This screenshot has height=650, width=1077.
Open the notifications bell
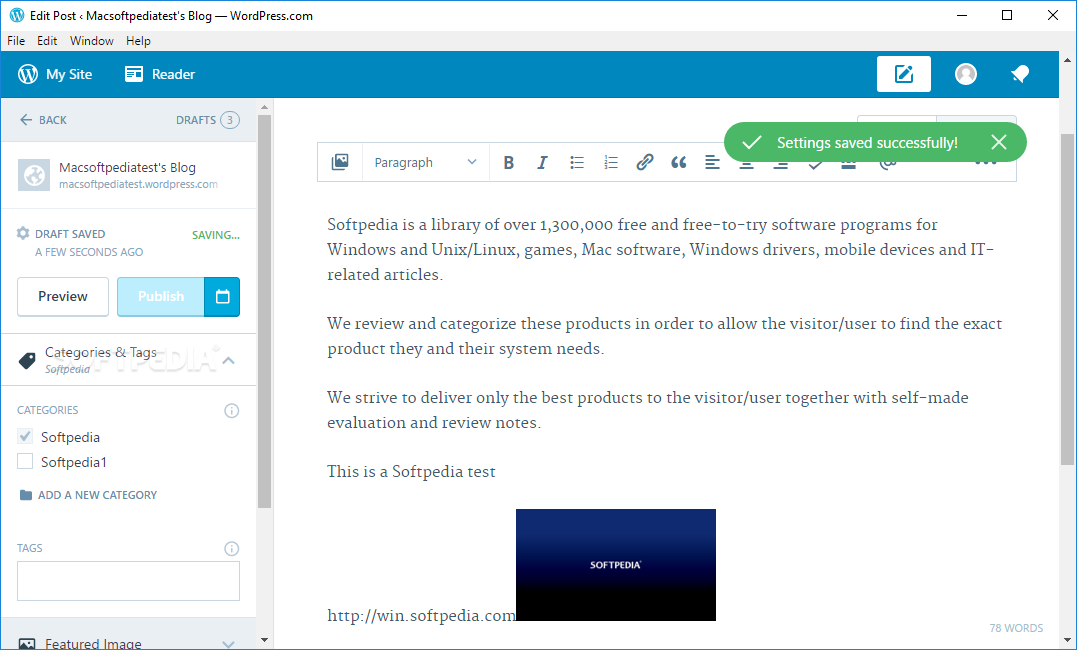click(x=1020, y=74)
